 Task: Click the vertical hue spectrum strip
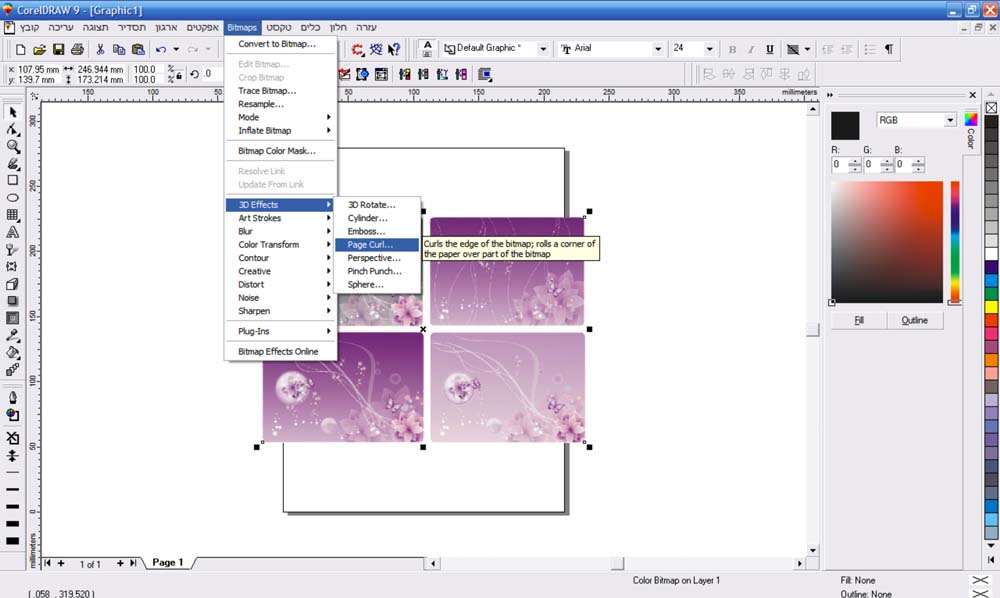pos(955,242)
